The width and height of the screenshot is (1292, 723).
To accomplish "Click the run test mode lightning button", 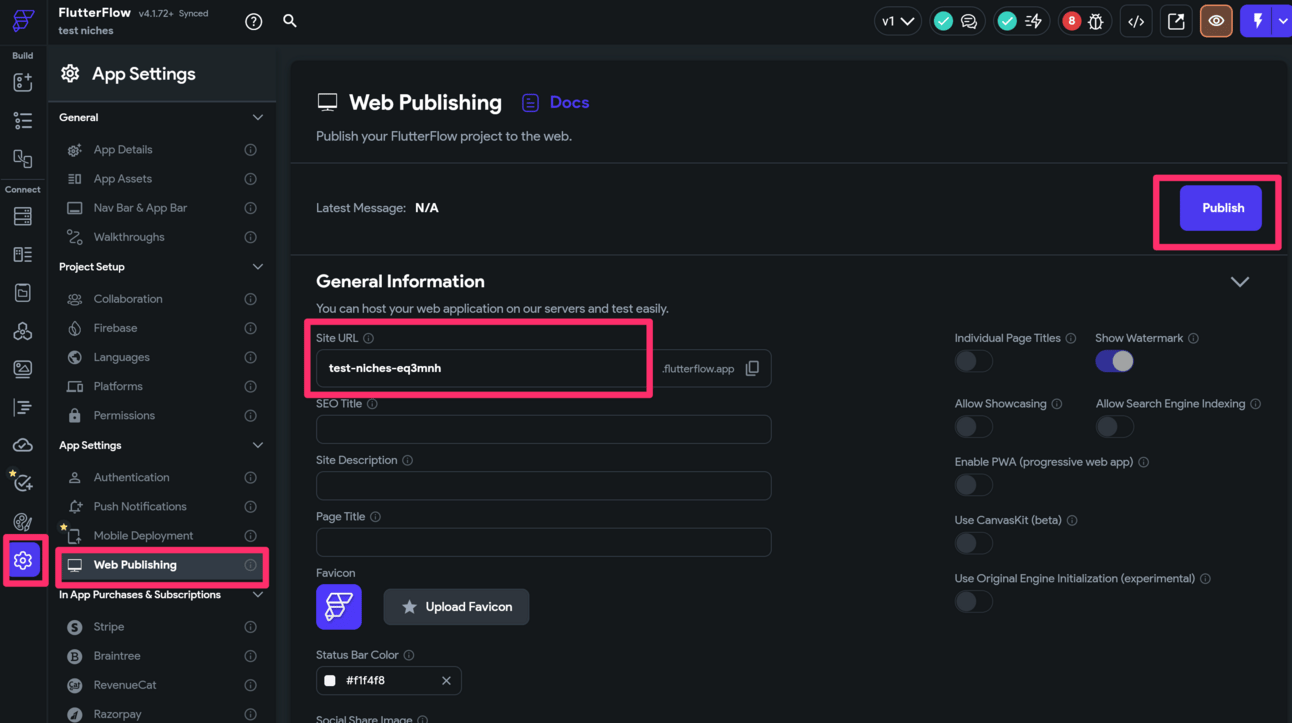I will [1257, 21].
